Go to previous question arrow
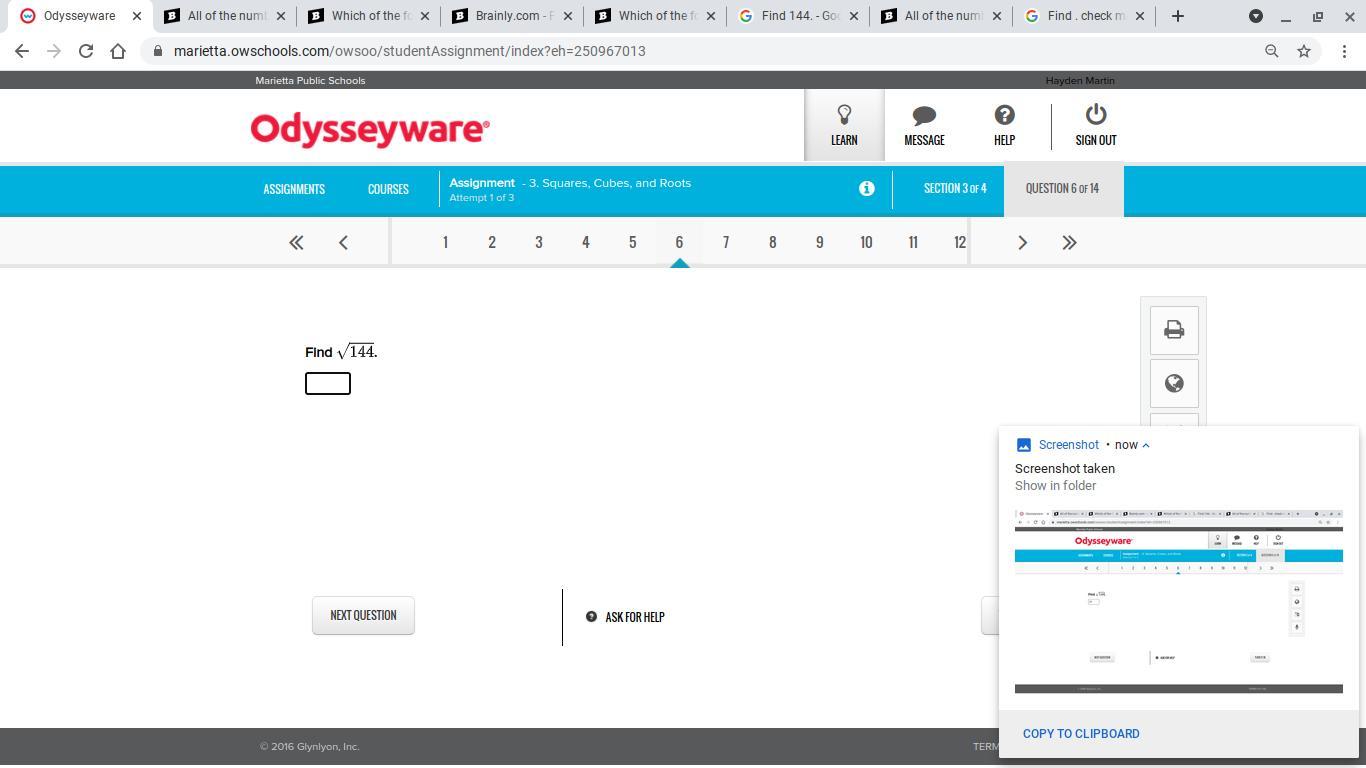 [343, 242]
